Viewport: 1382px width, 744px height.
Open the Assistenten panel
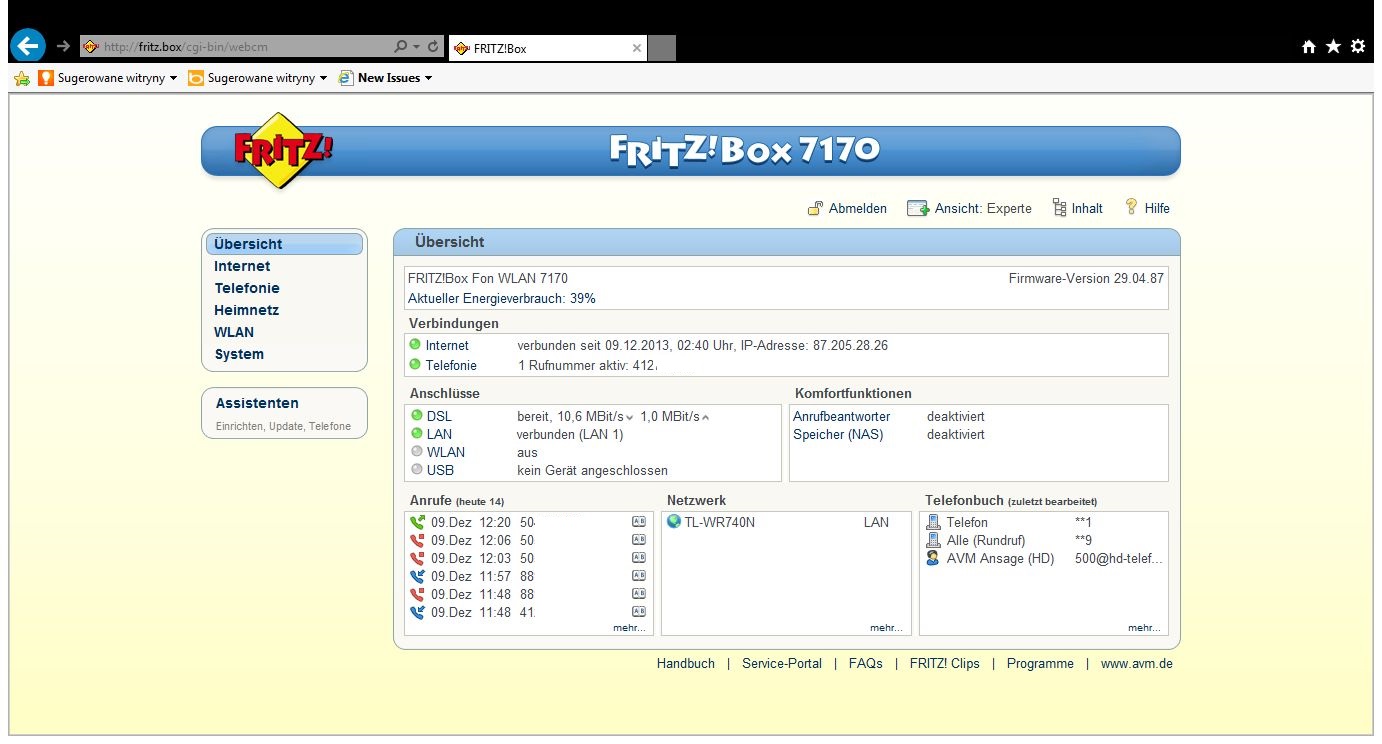click(284, 414)
